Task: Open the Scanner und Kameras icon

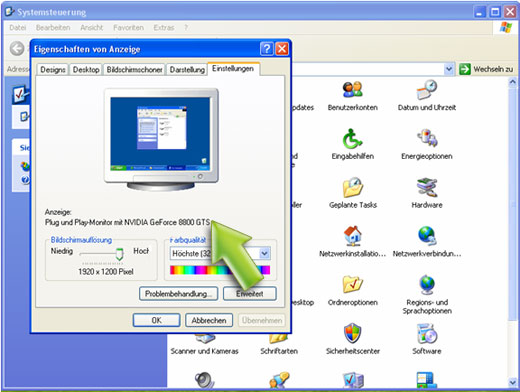Action: [x=204, y=339]
